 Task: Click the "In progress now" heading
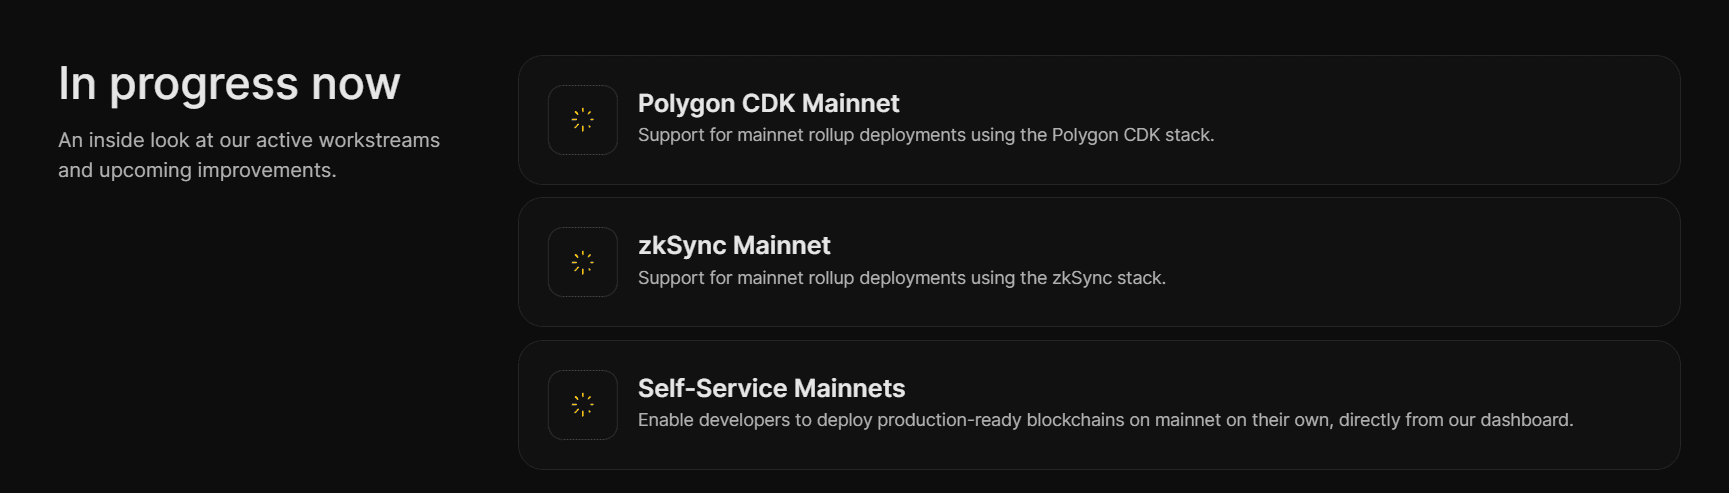[x=229, y=83]
